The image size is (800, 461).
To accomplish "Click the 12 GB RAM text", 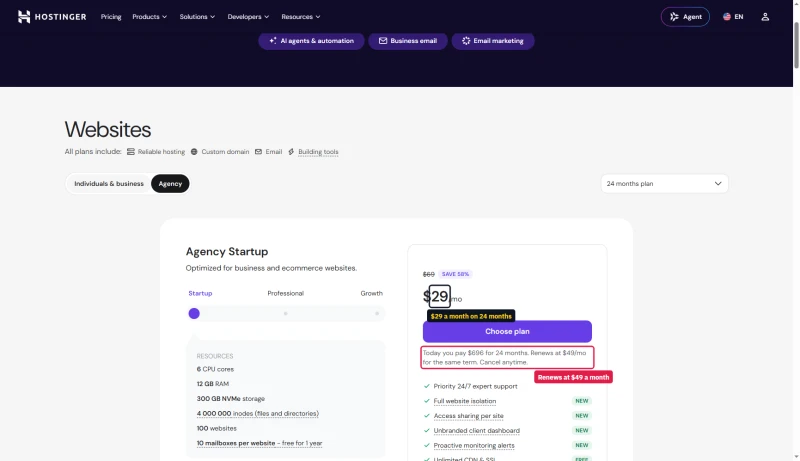I will point(213,384).
